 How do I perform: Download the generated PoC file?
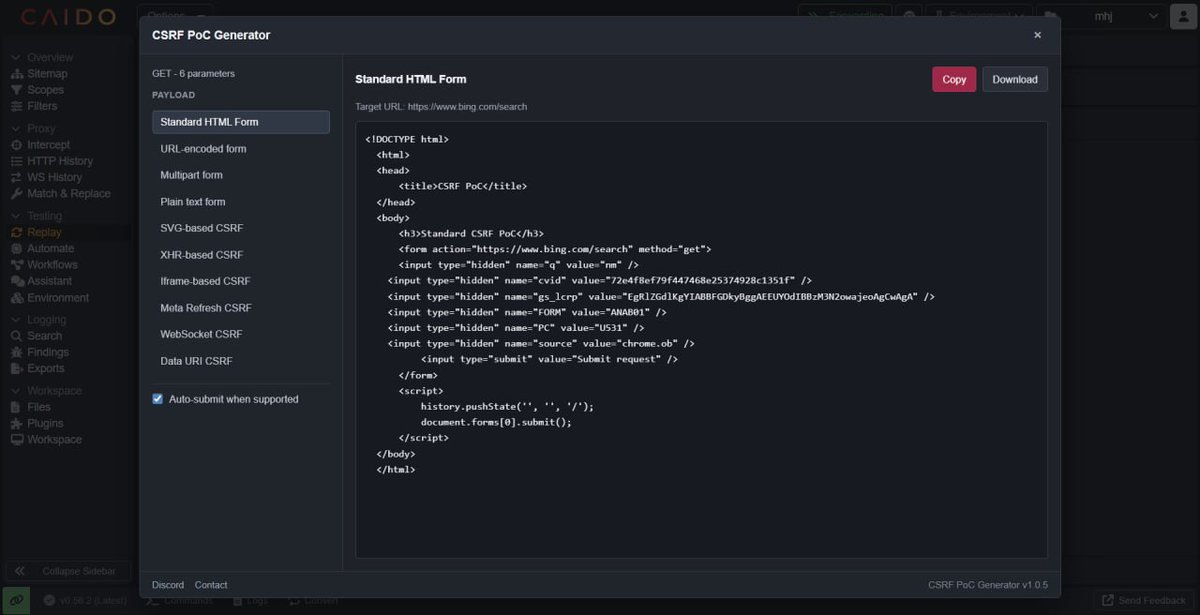click(1015, 79)
